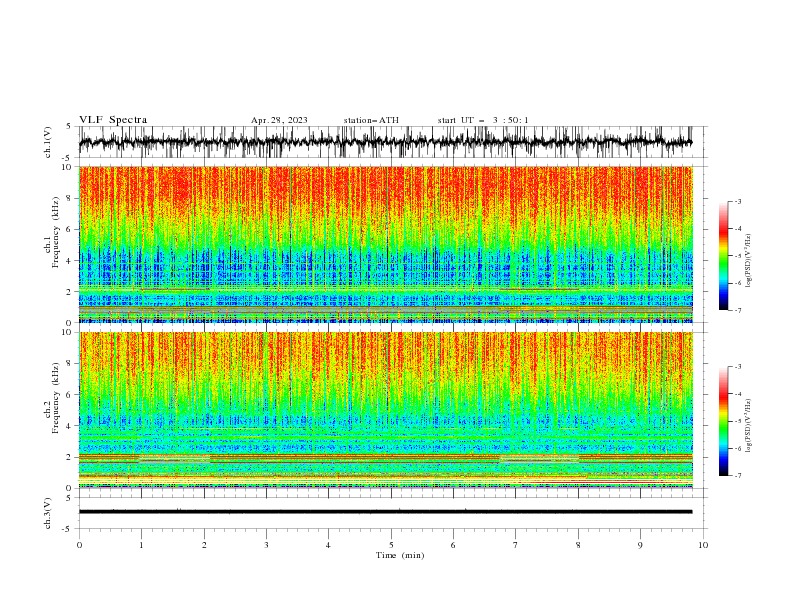Click the ch.1 spectrogram colorbar

point(723,256)
